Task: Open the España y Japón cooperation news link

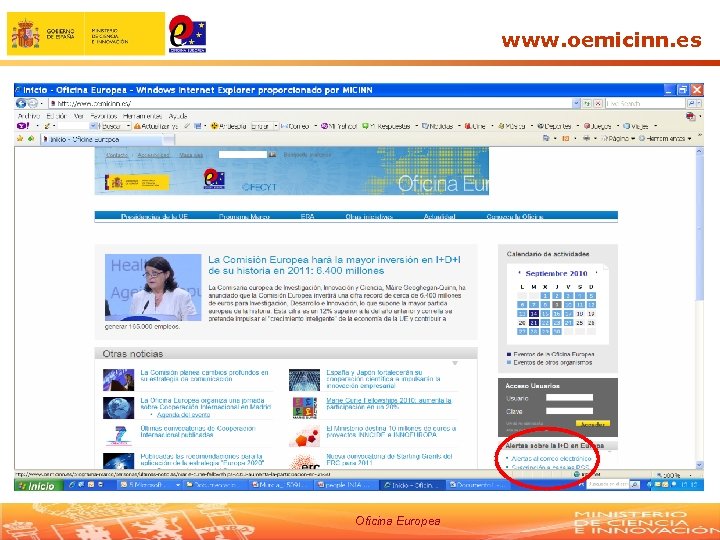Action: 383,379
